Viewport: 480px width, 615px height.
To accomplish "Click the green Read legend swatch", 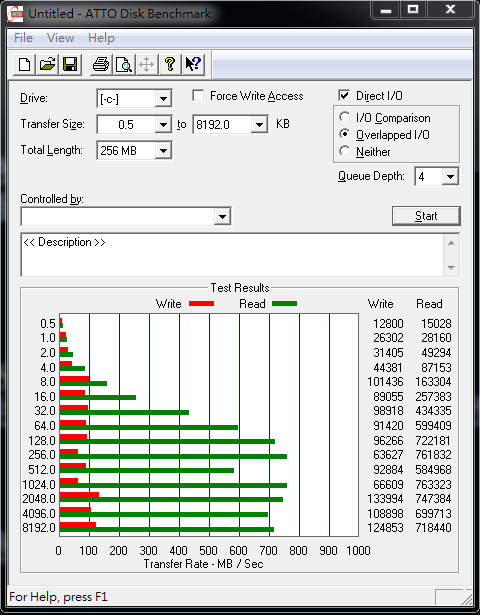I will click(284, 303).
